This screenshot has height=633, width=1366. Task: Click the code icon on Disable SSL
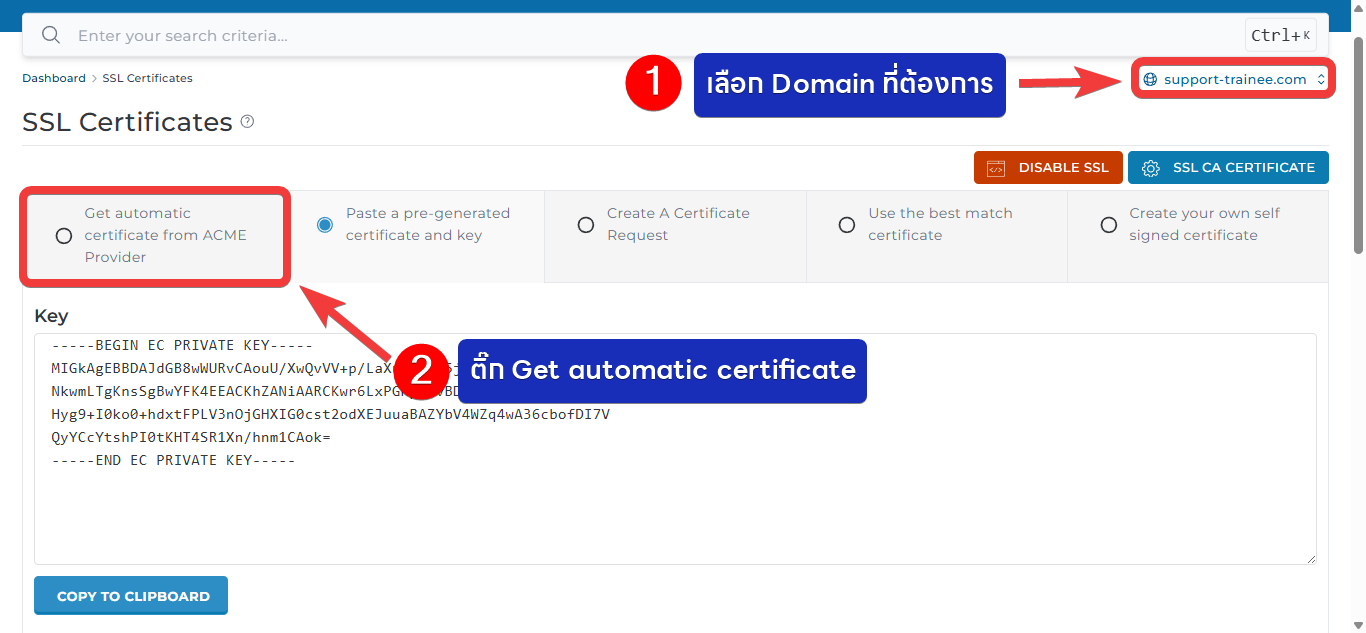pos(995,168)
